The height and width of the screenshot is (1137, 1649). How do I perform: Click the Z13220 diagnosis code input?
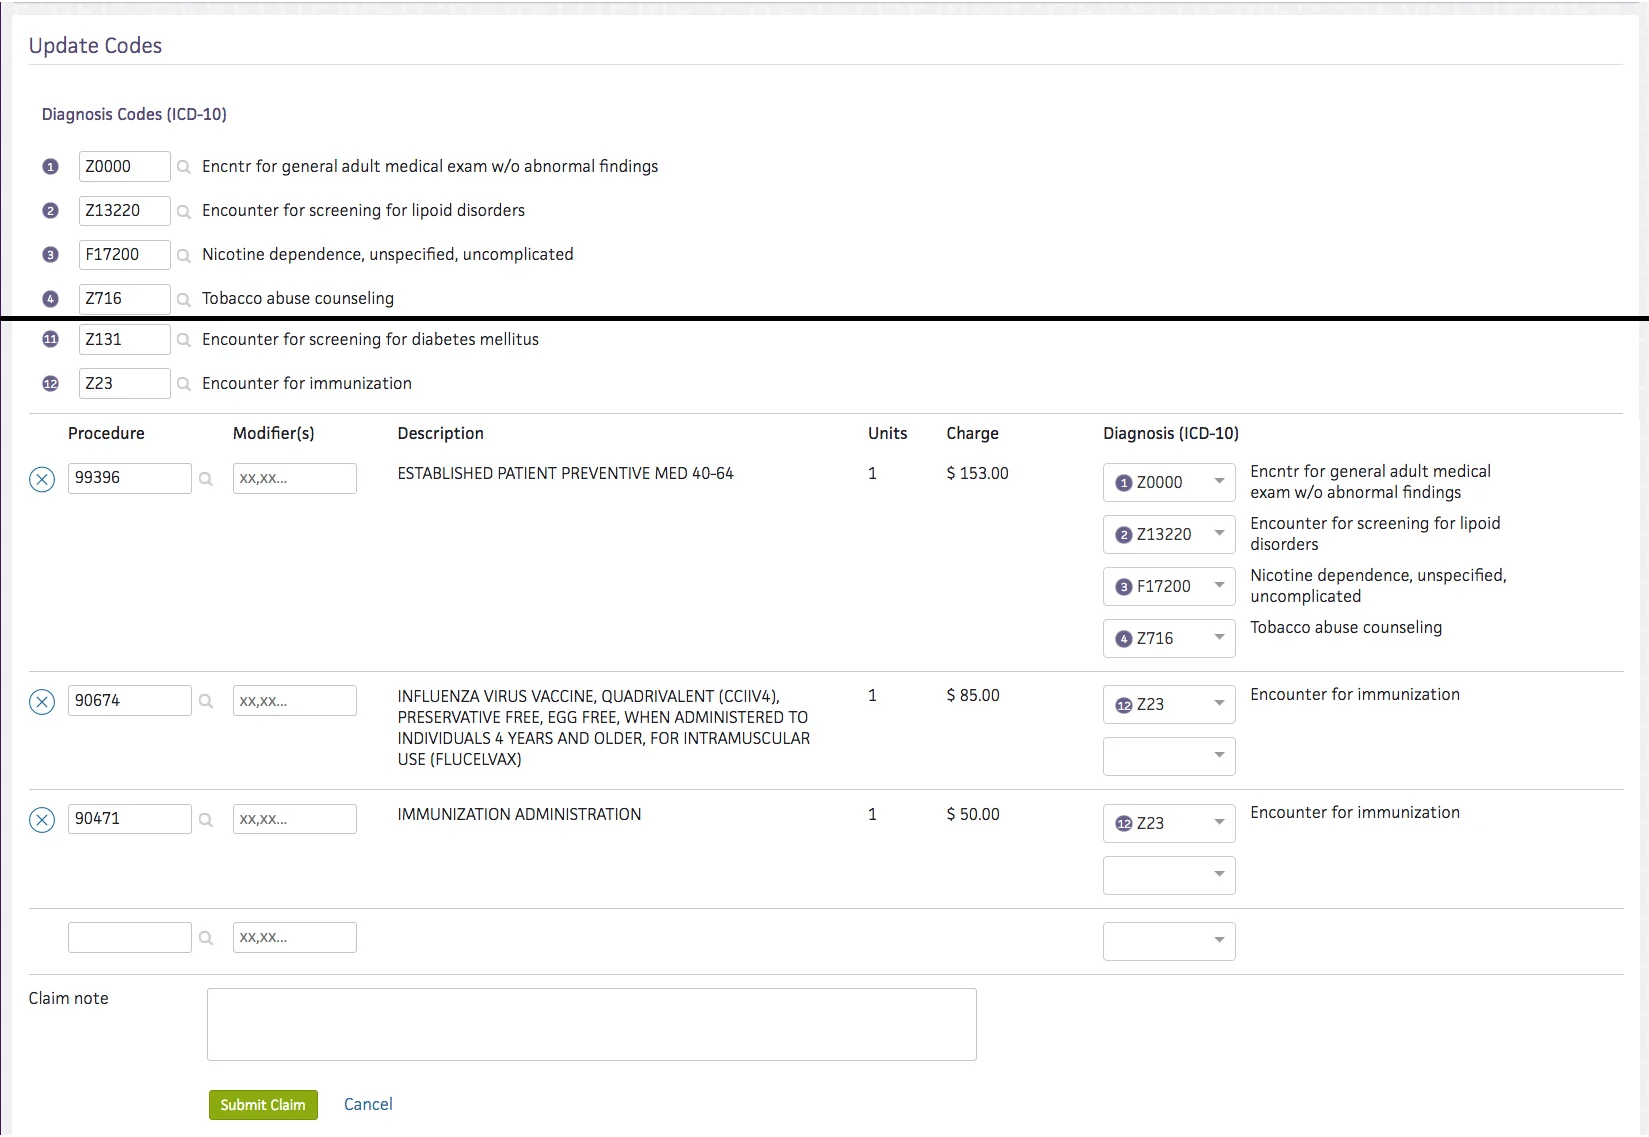pos(124,210)
